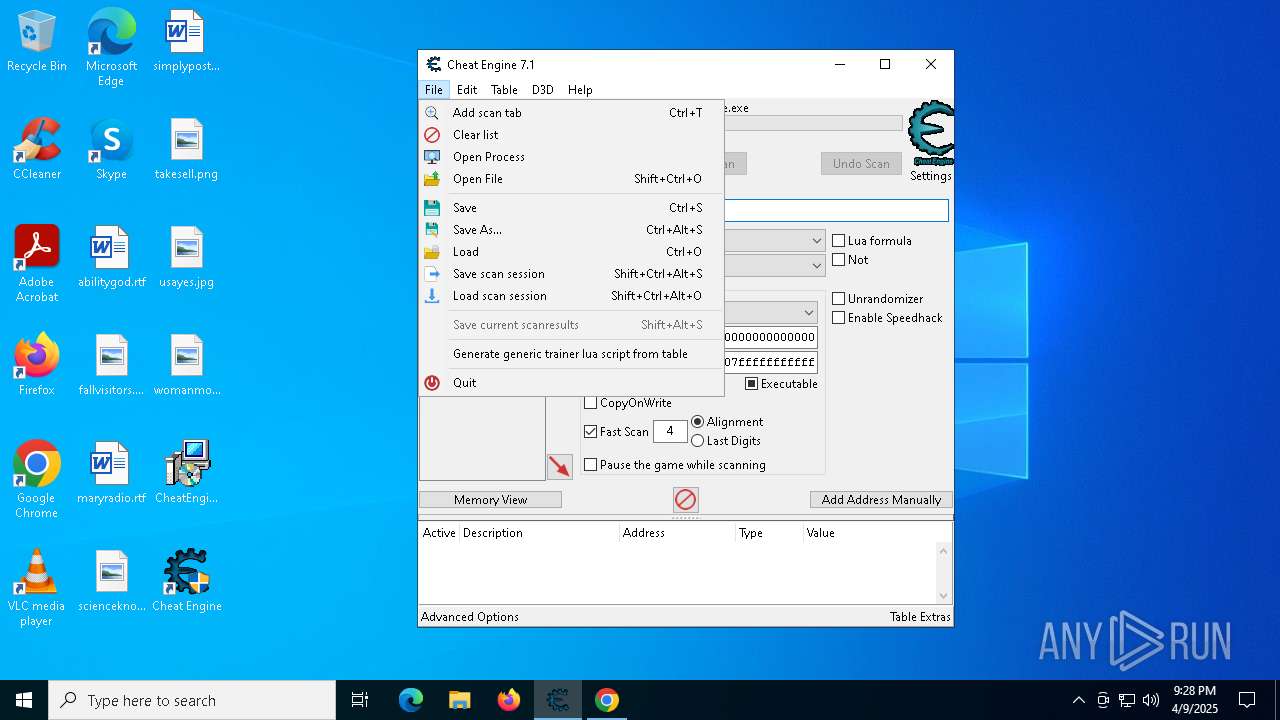Select CCleaner desktop shortcut
The width and height of the screenshot is (1280, 720).
point(37,150)
